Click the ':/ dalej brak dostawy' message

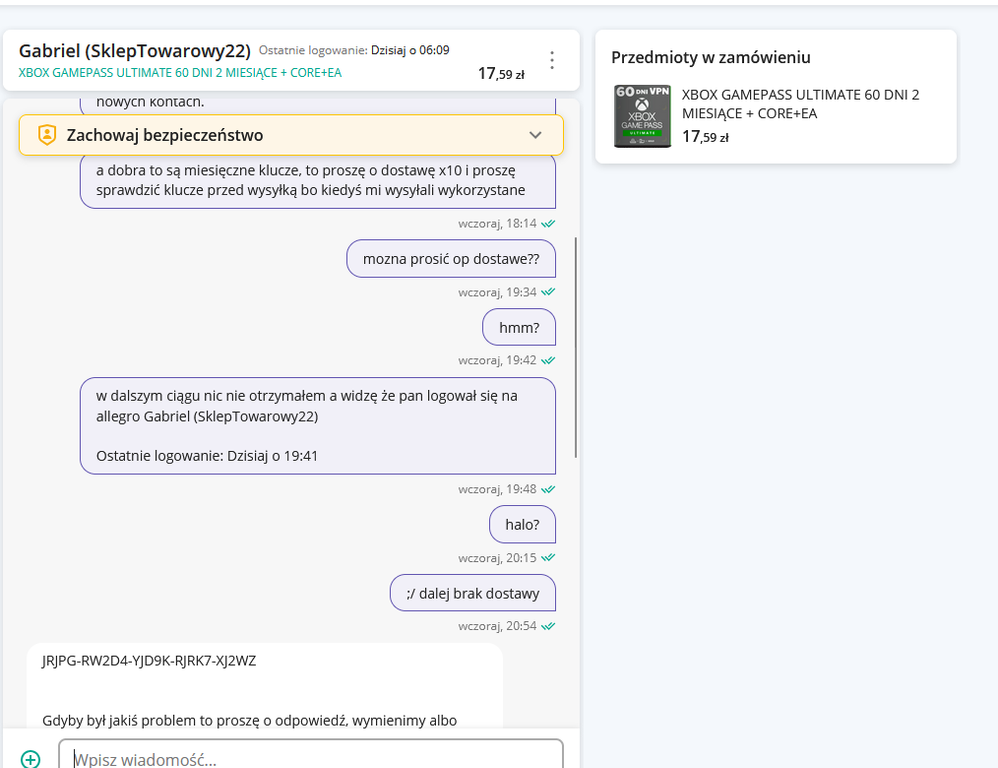(472, 593)
